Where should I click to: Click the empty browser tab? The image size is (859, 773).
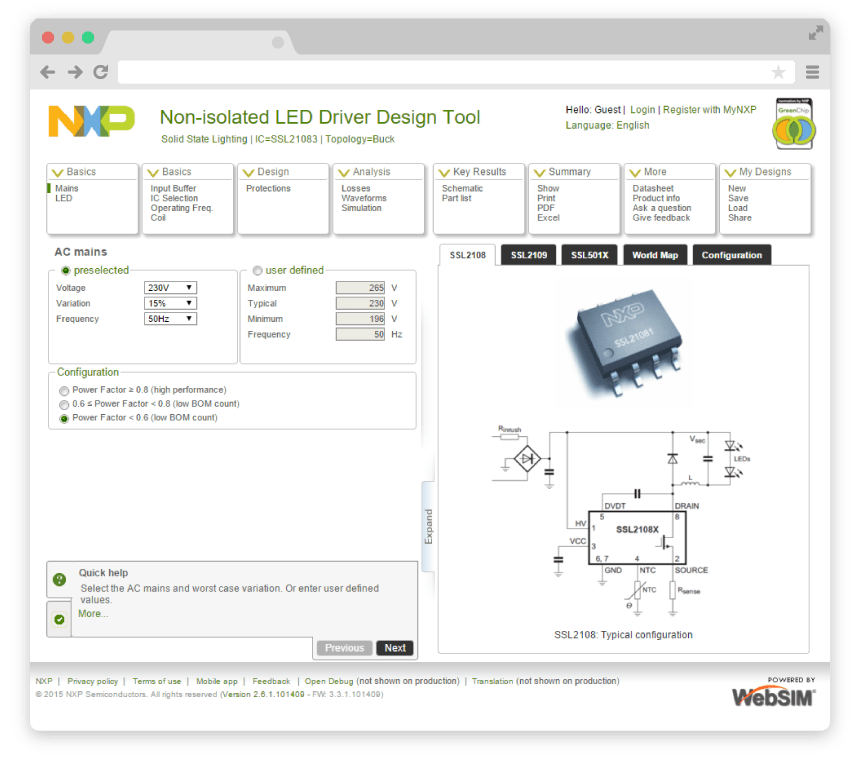tap(200, 42)
